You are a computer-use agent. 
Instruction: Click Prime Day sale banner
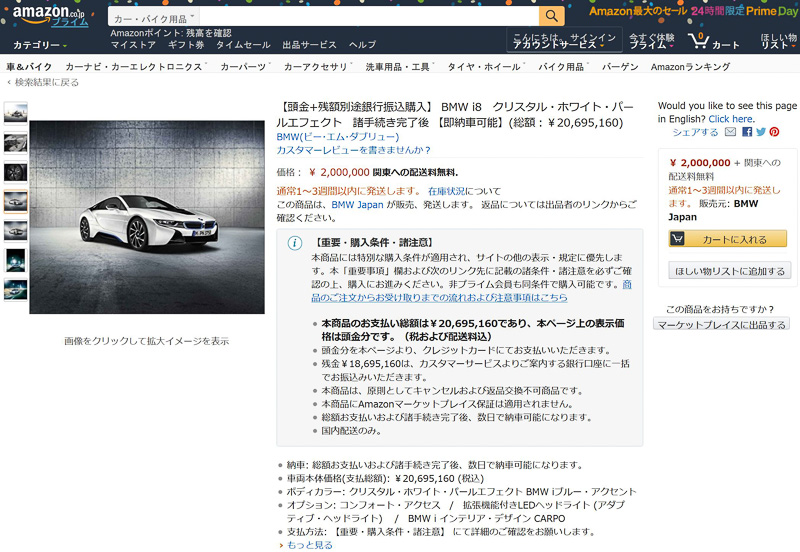tap(693, 11)
